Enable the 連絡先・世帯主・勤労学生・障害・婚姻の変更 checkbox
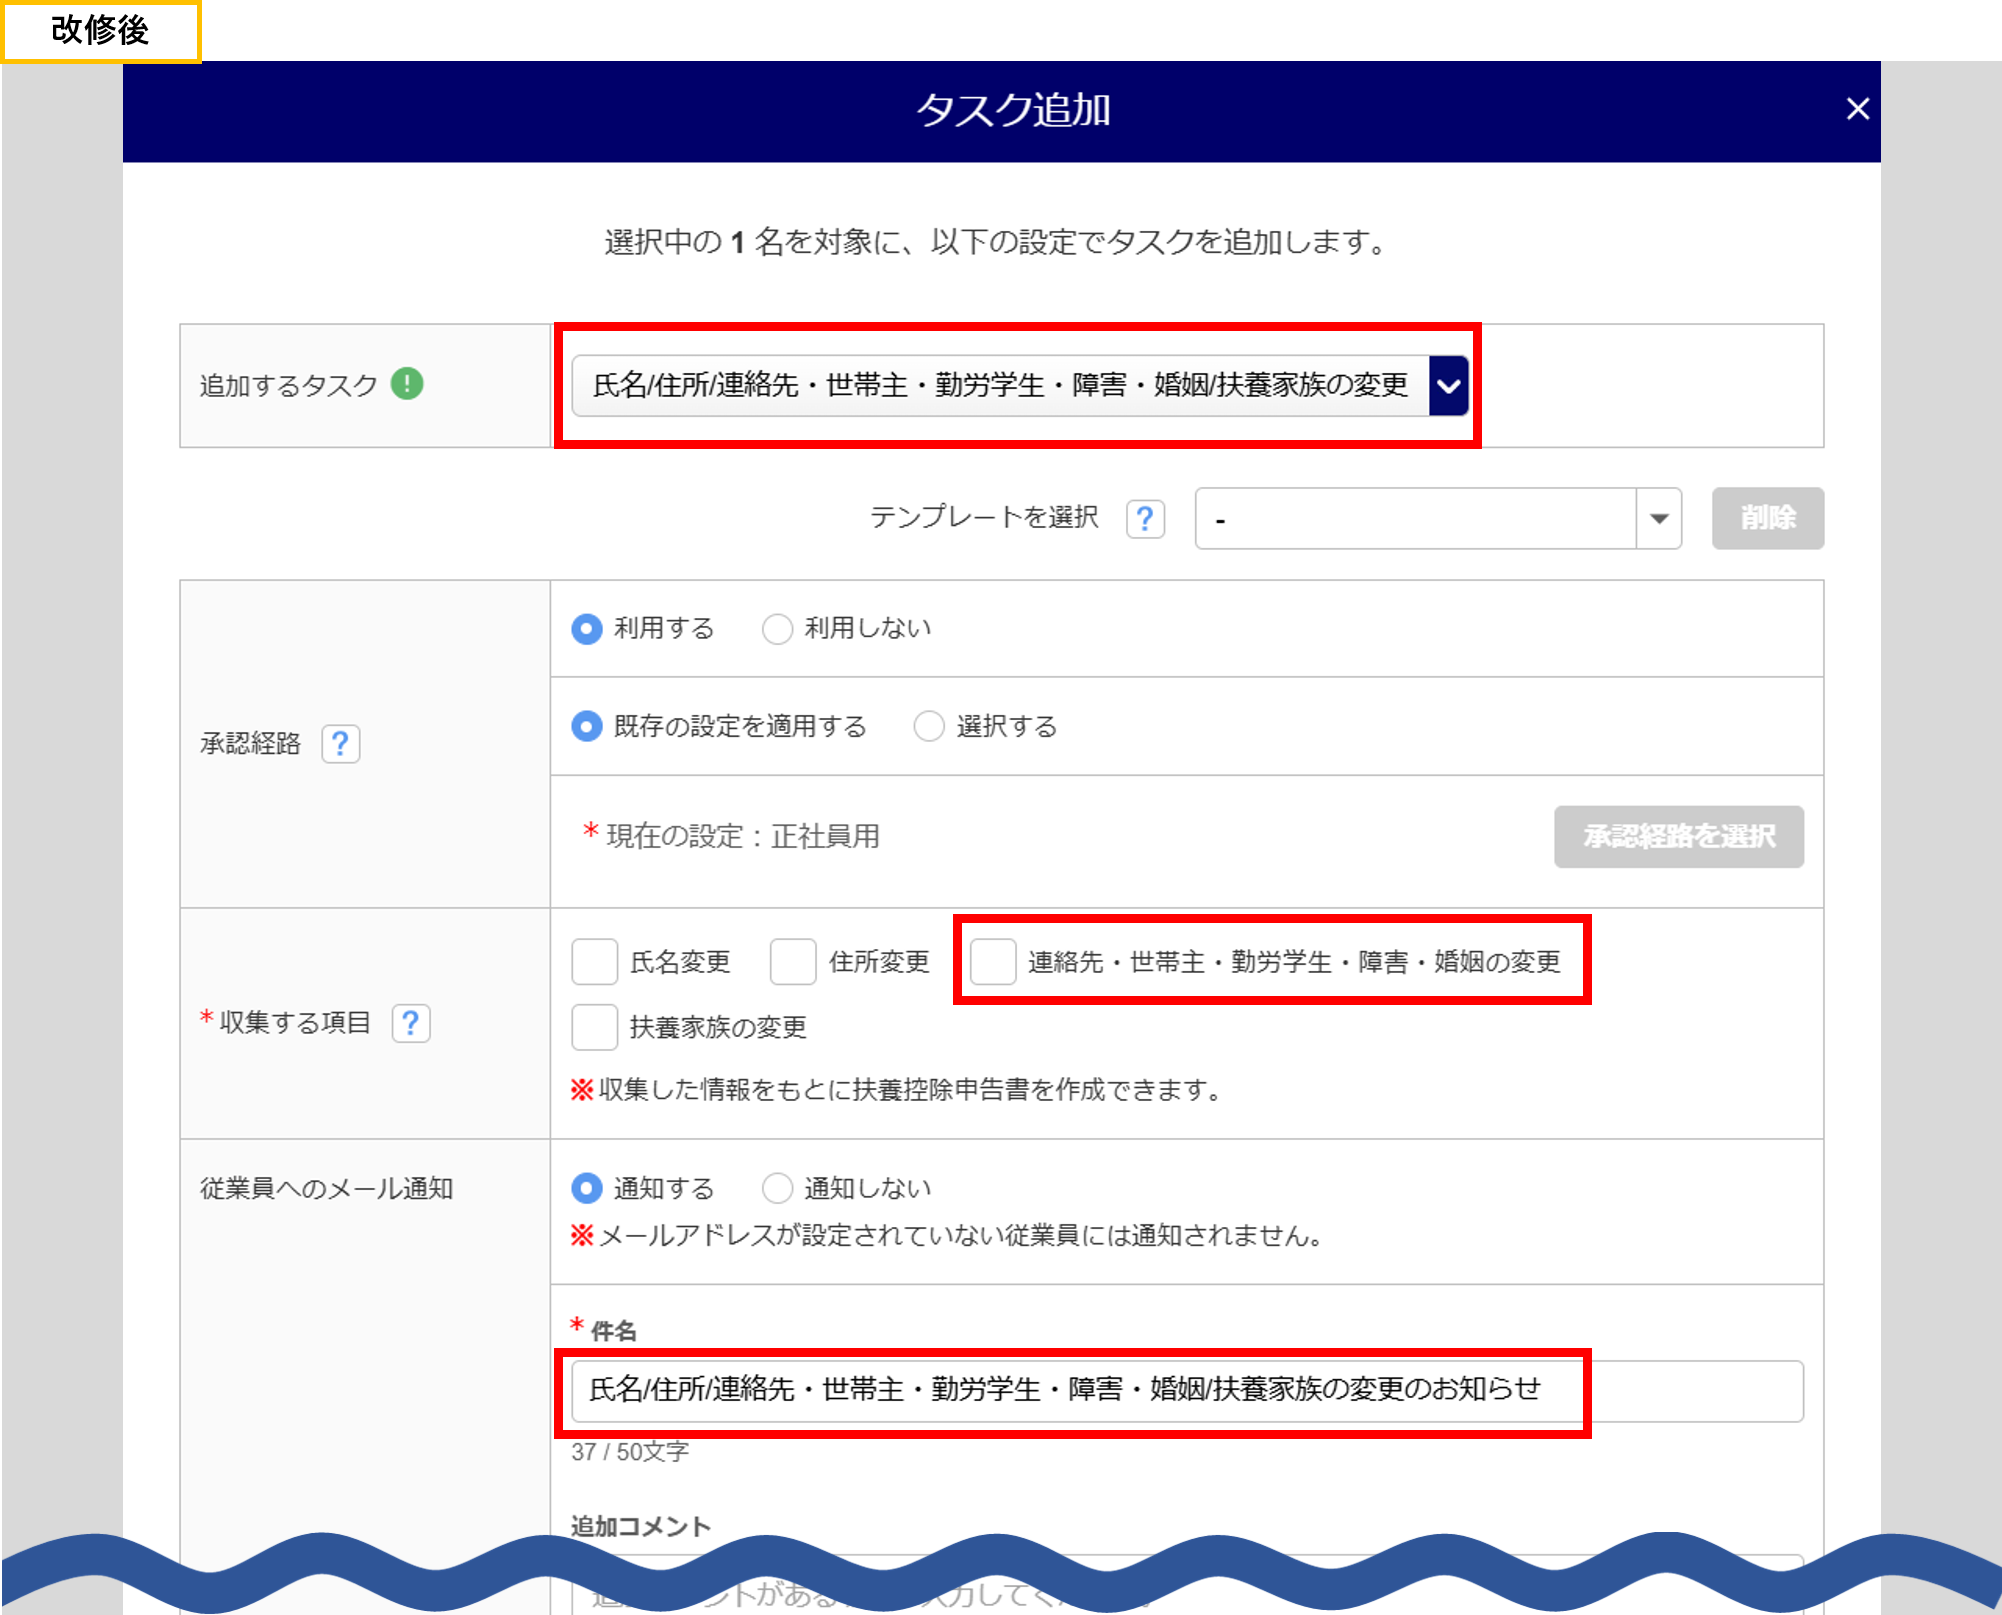Viewport: 2002px width, 1615px height. pyautogui.click(x=993, y=962)
